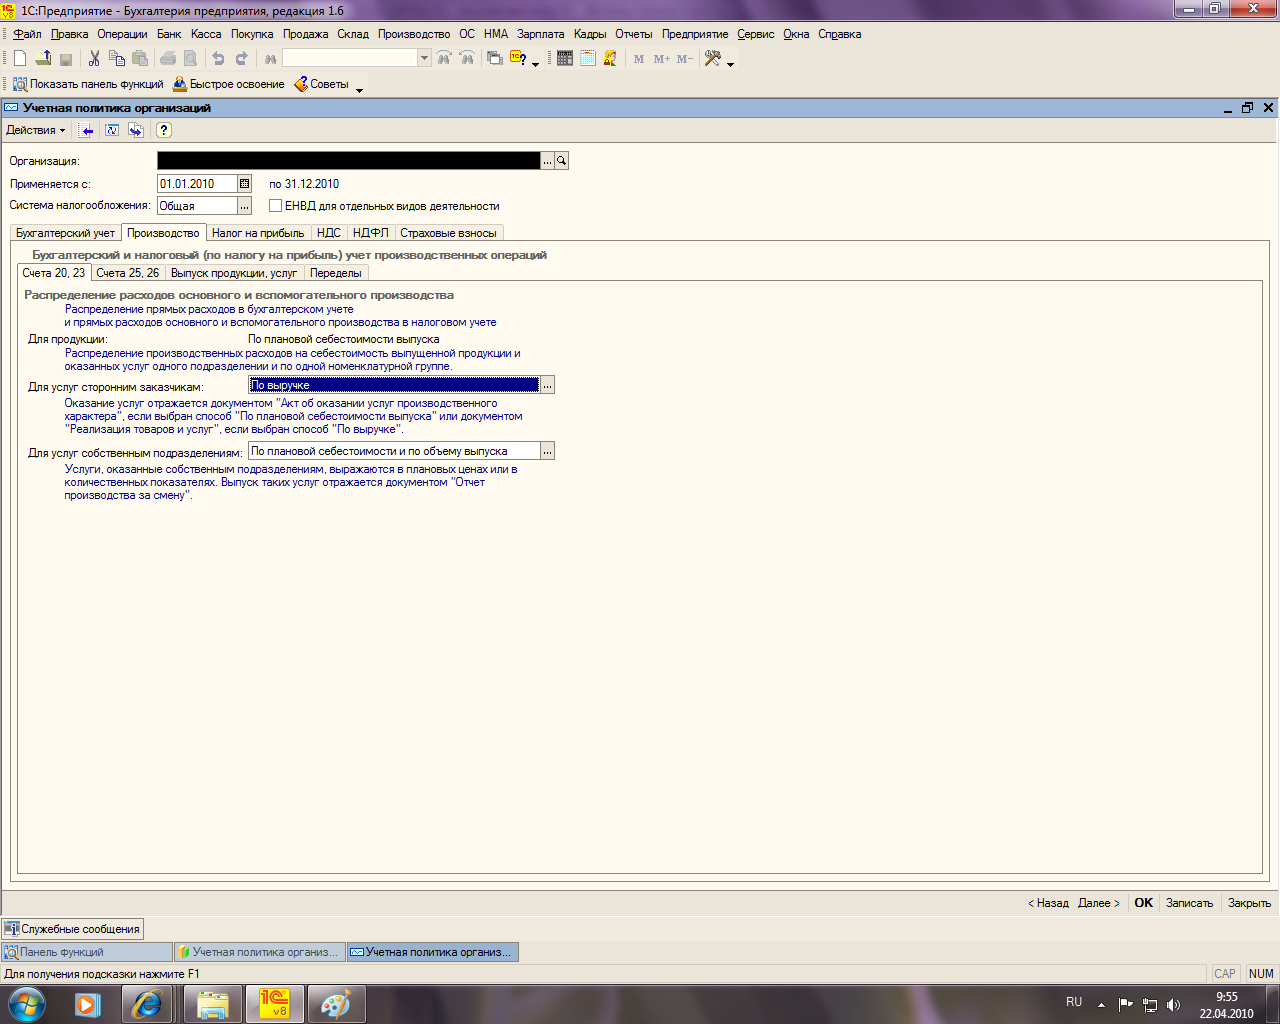
Task: Switch to the Бухгалтерский учет tab
Action: pyautogui.click(x=66, y=233)
